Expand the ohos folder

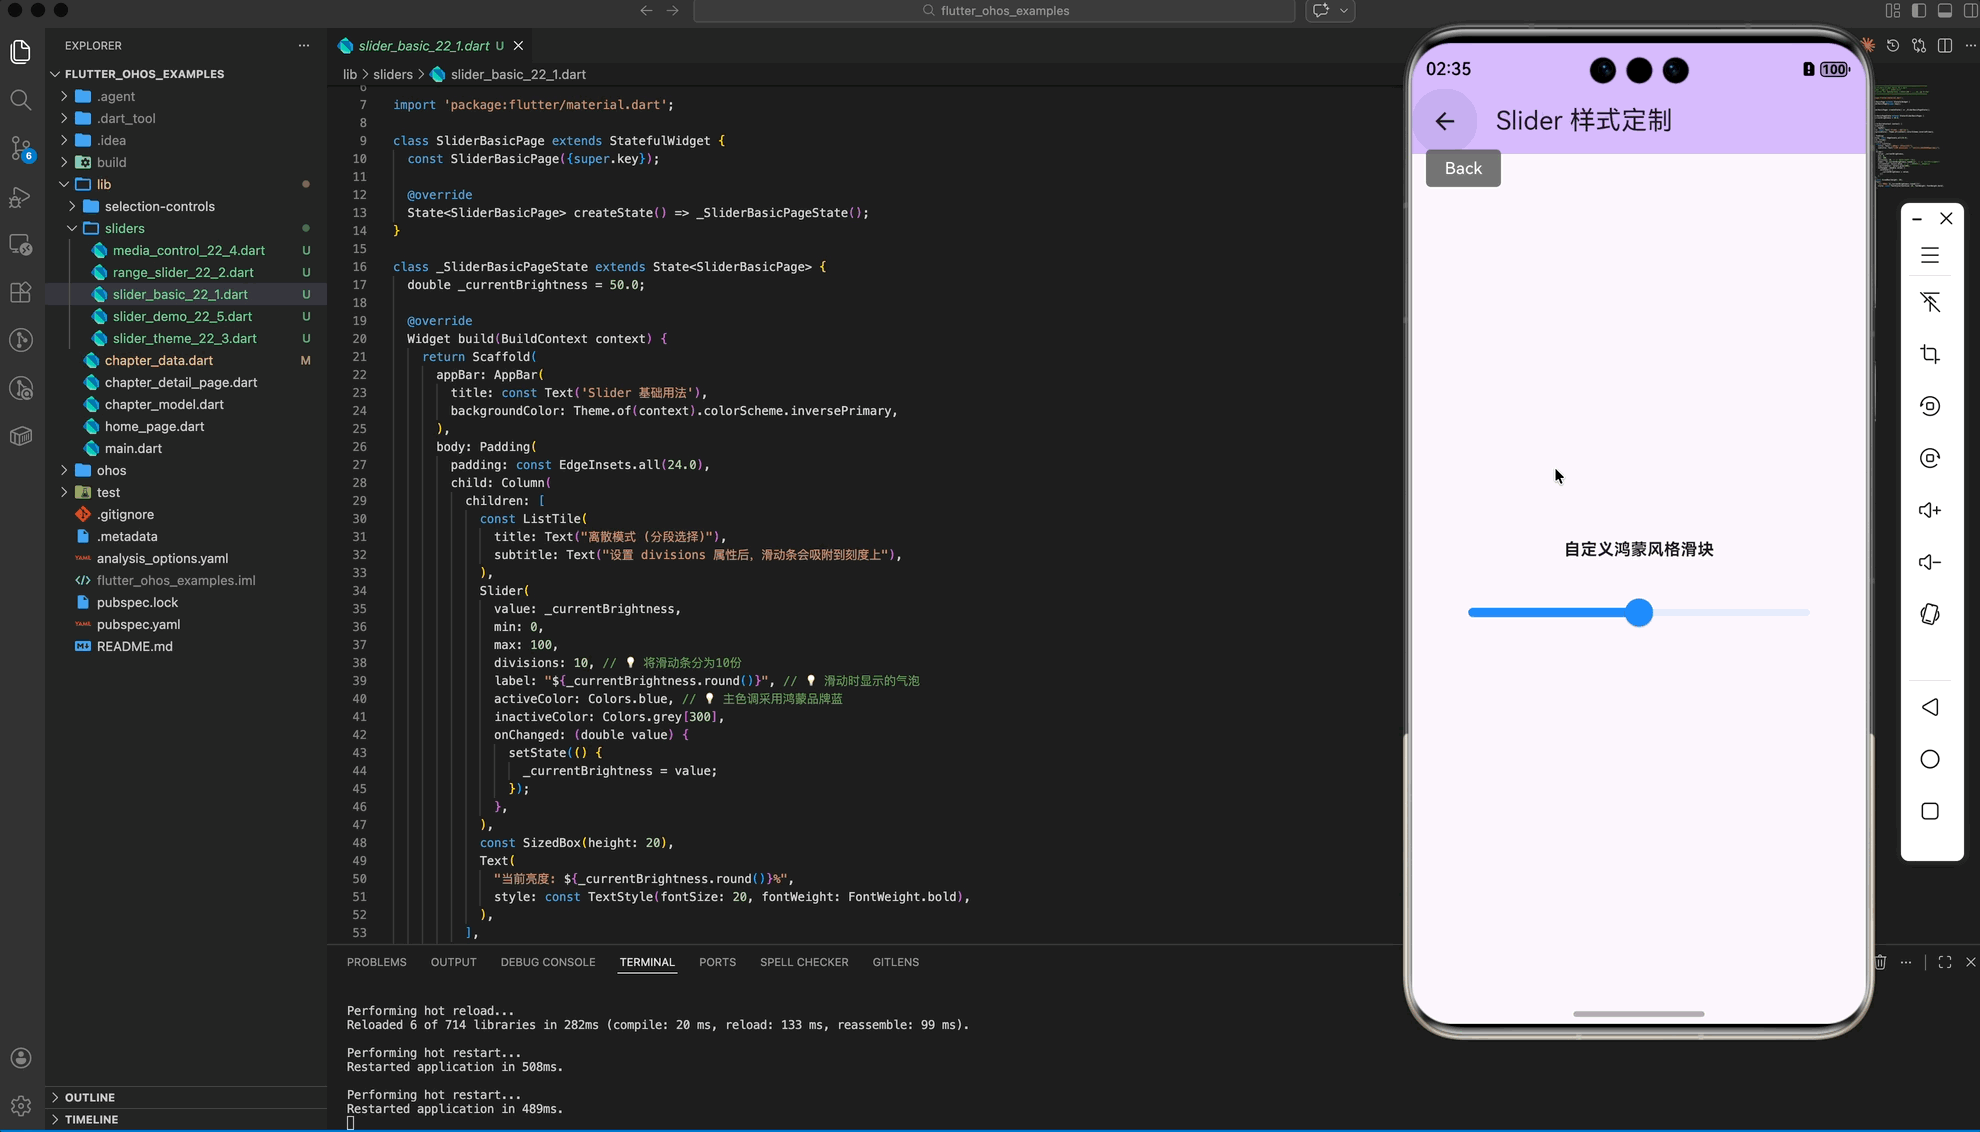coord(111,470)
